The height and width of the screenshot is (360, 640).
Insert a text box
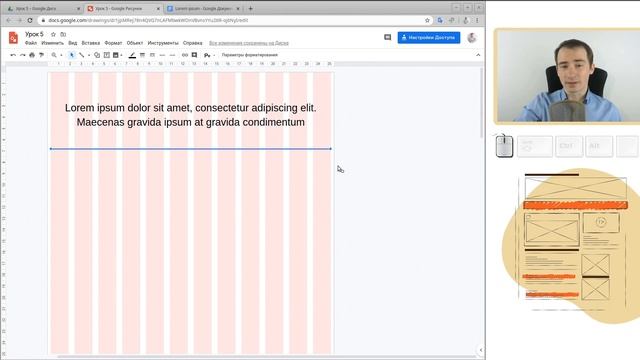(107, 55)
